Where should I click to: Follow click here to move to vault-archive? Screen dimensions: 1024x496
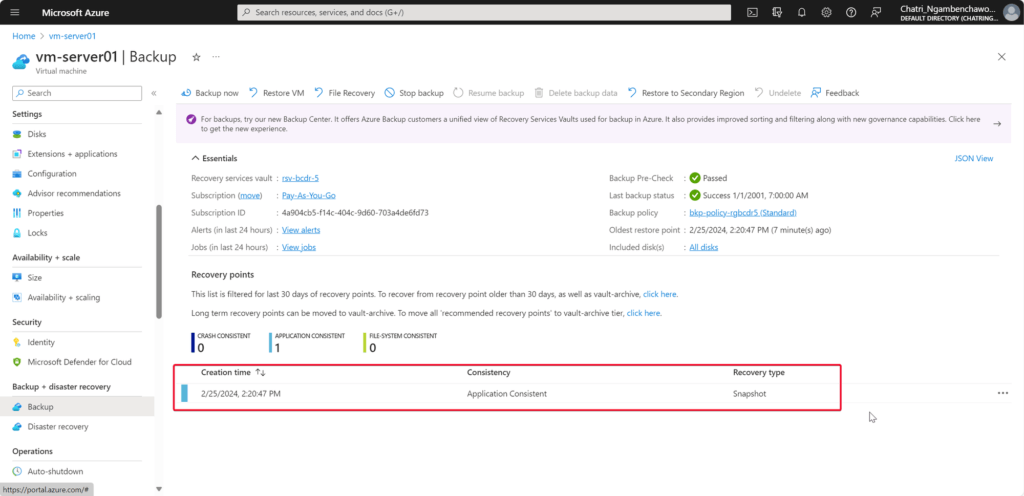[643, 313]
